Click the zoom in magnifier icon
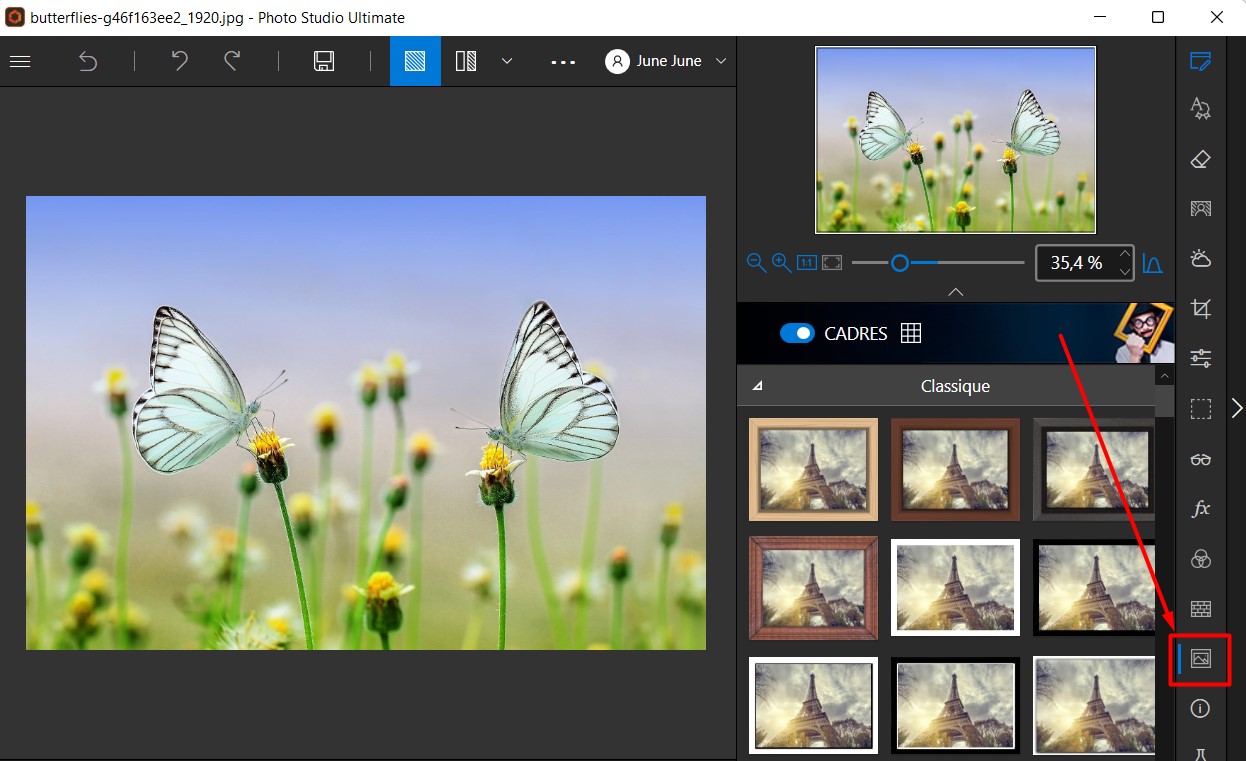 click(x=781, y=263)
